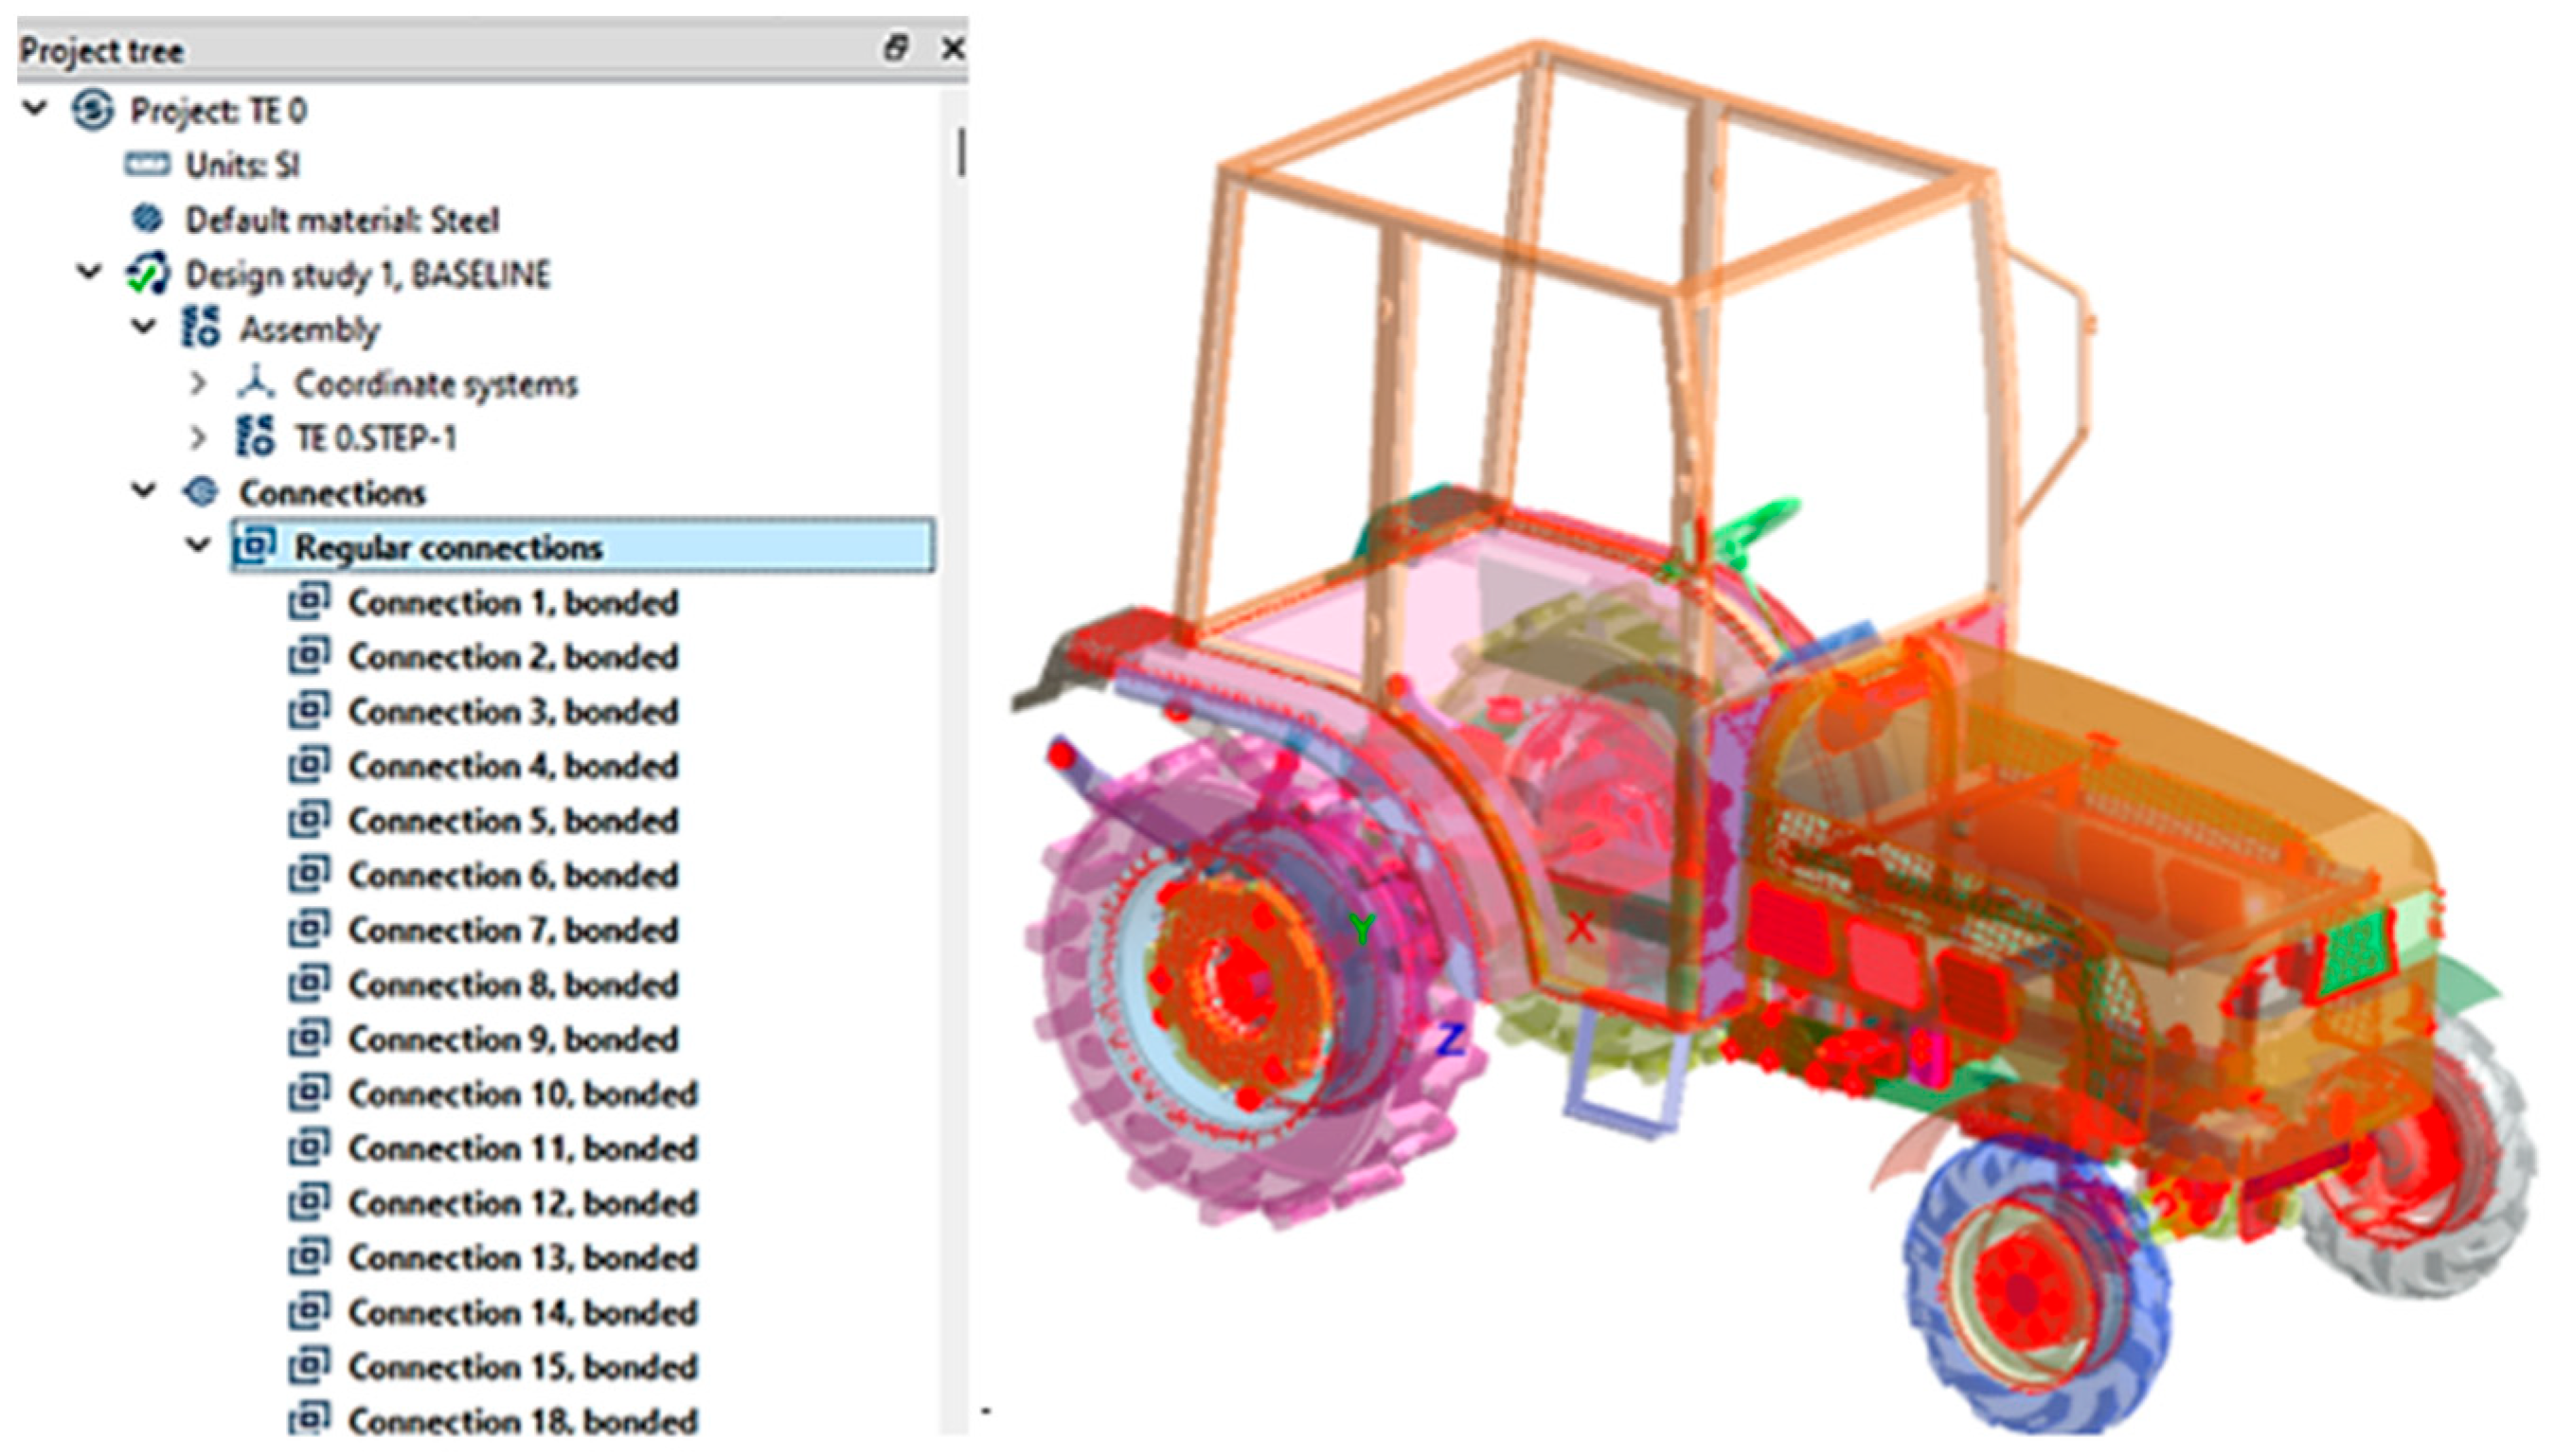Select 'TE 0.STEP-1' label
The width and height of the screenshot is (2555, 1456).
pyautogui.click(x=375, y=438)
